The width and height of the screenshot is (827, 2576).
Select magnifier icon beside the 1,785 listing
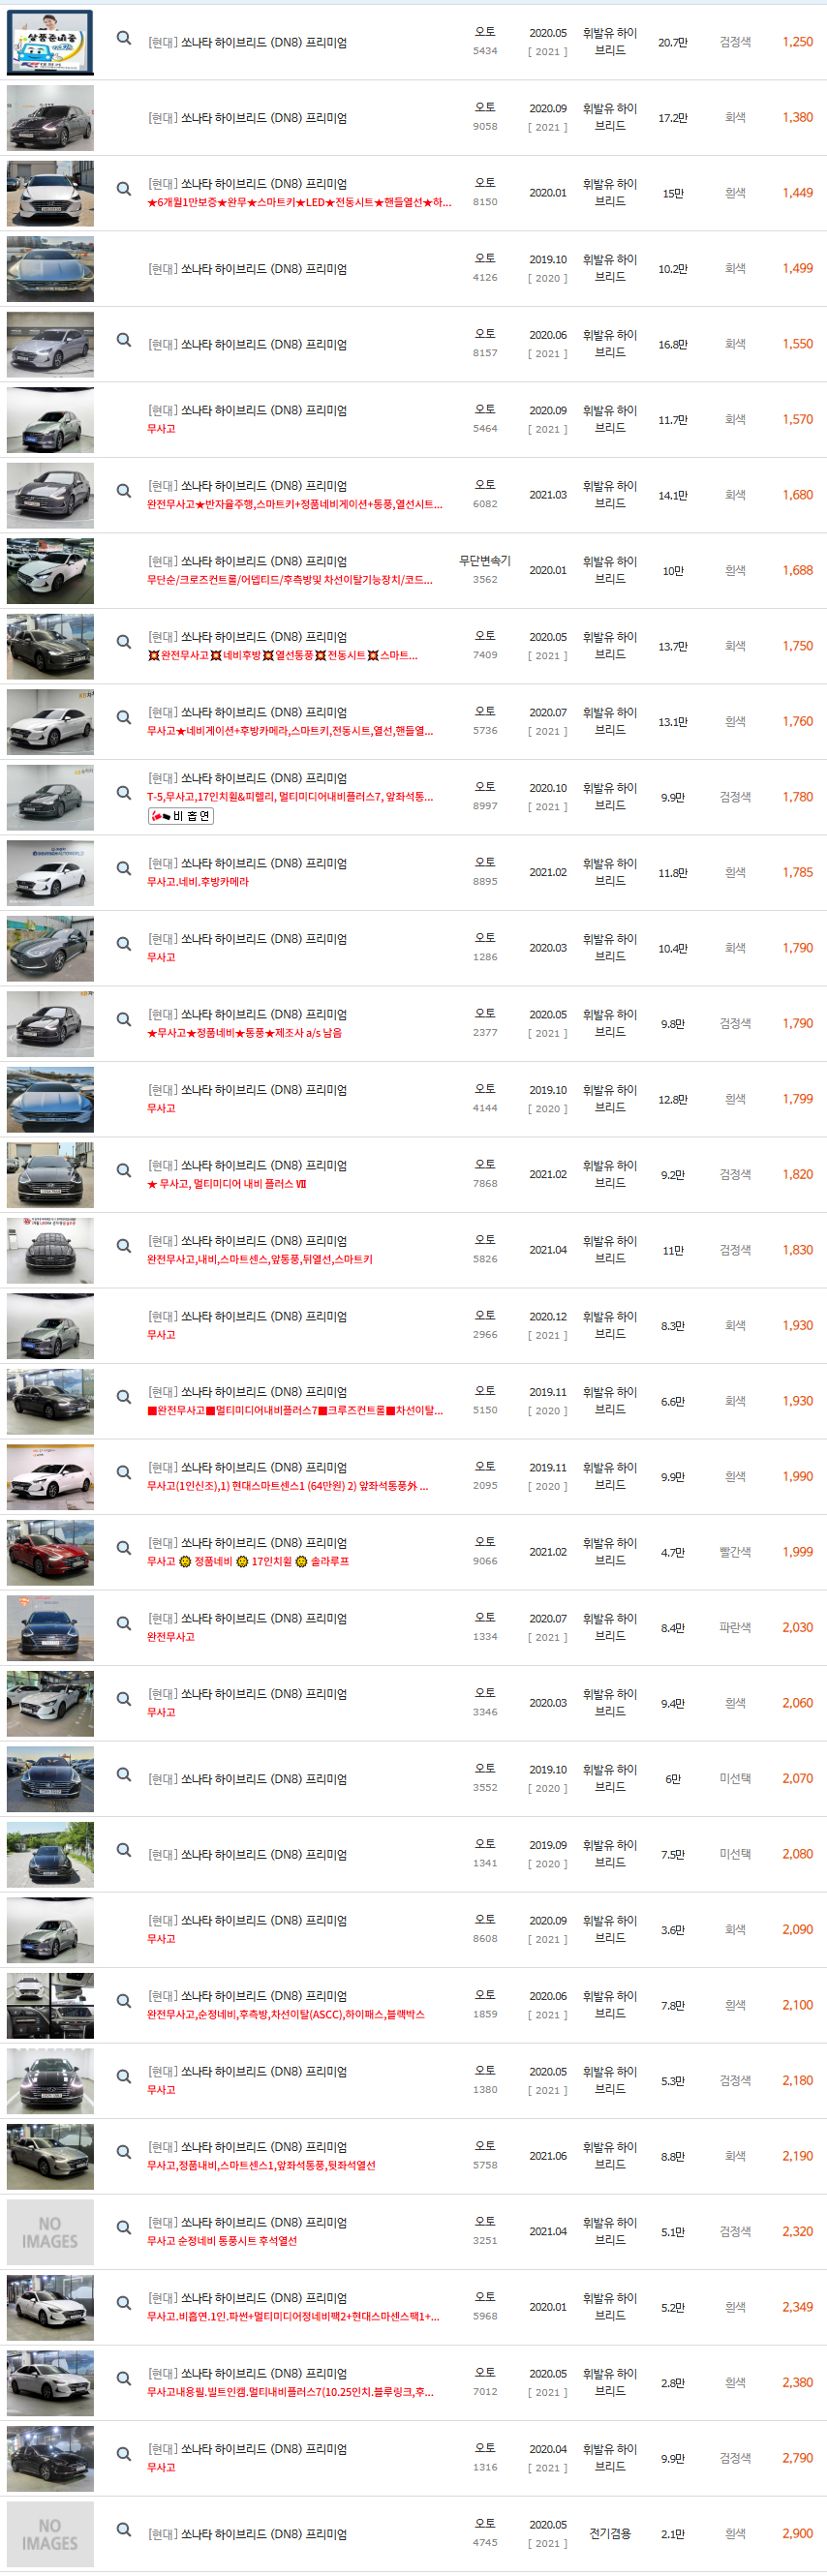[124, 868]
